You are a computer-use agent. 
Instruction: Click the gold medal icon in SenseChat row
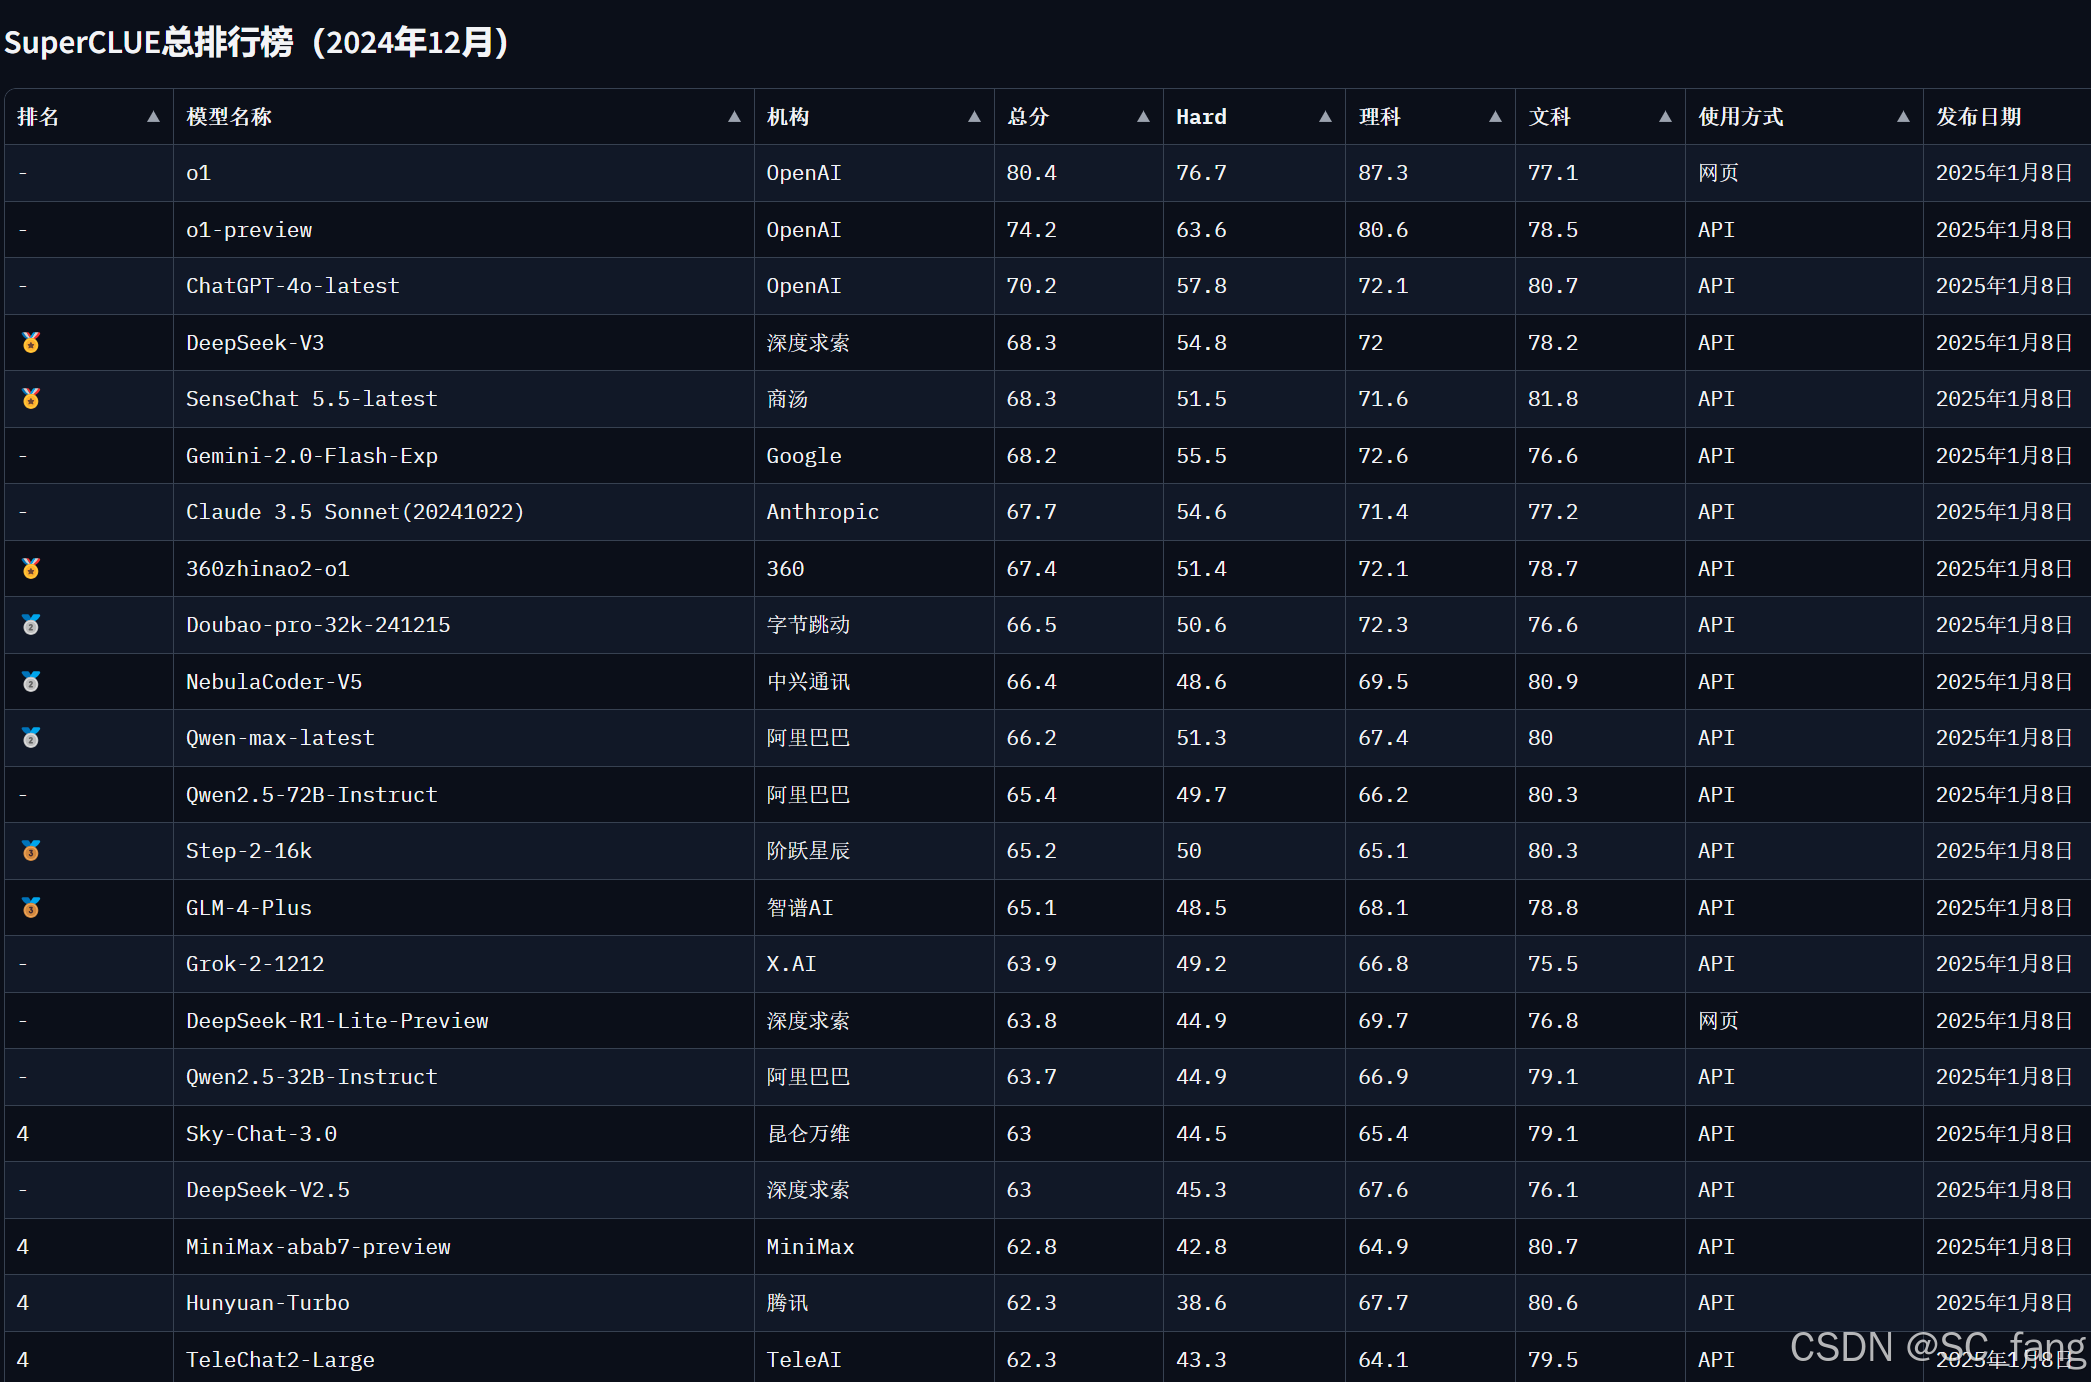point(31,399)
